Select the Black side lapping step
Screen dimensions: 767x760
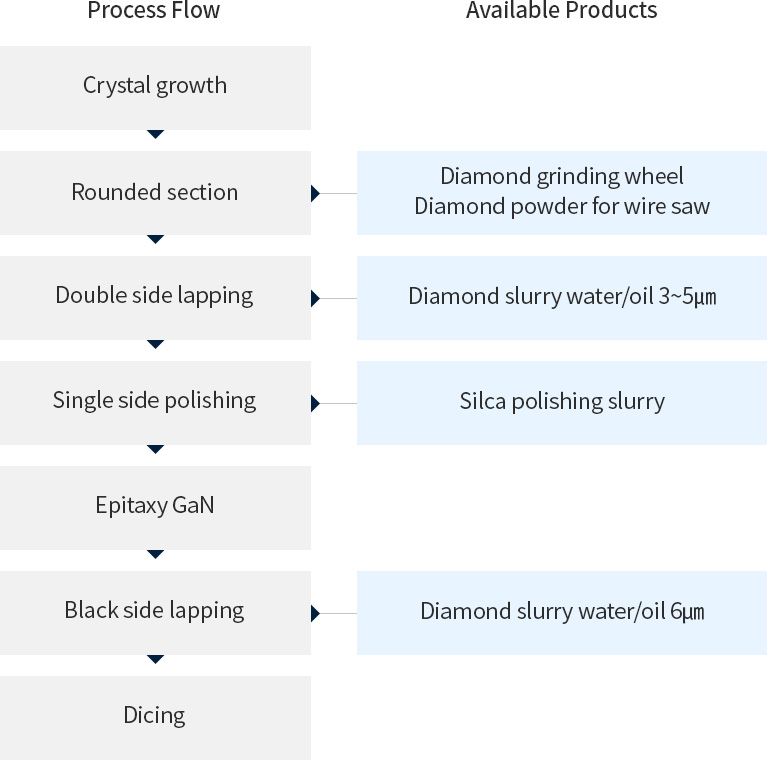pyautogui.click(x=155, y=613)
